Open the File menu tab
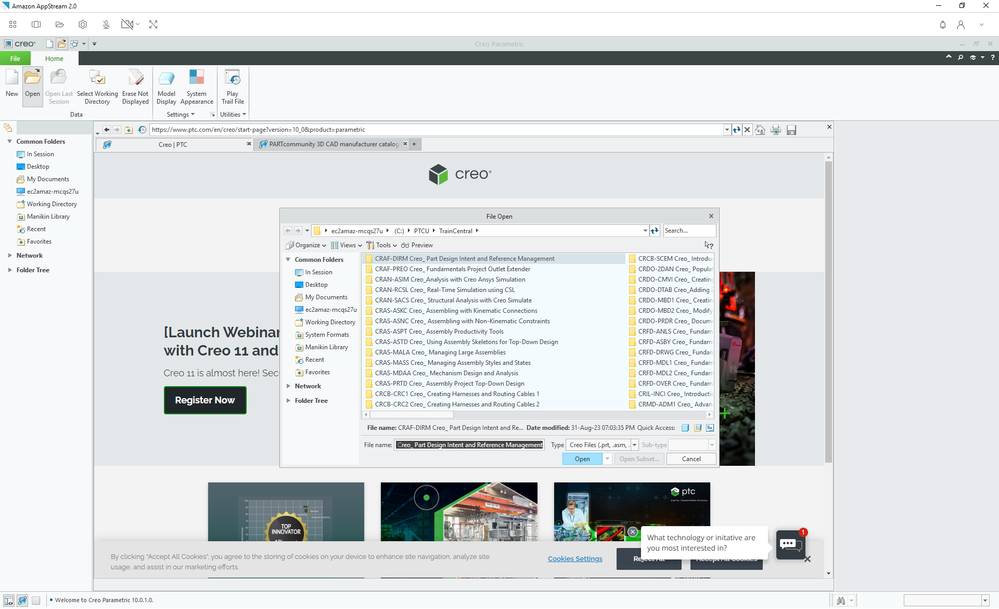This screenshot has height=609, width=999. coord(15,58)
